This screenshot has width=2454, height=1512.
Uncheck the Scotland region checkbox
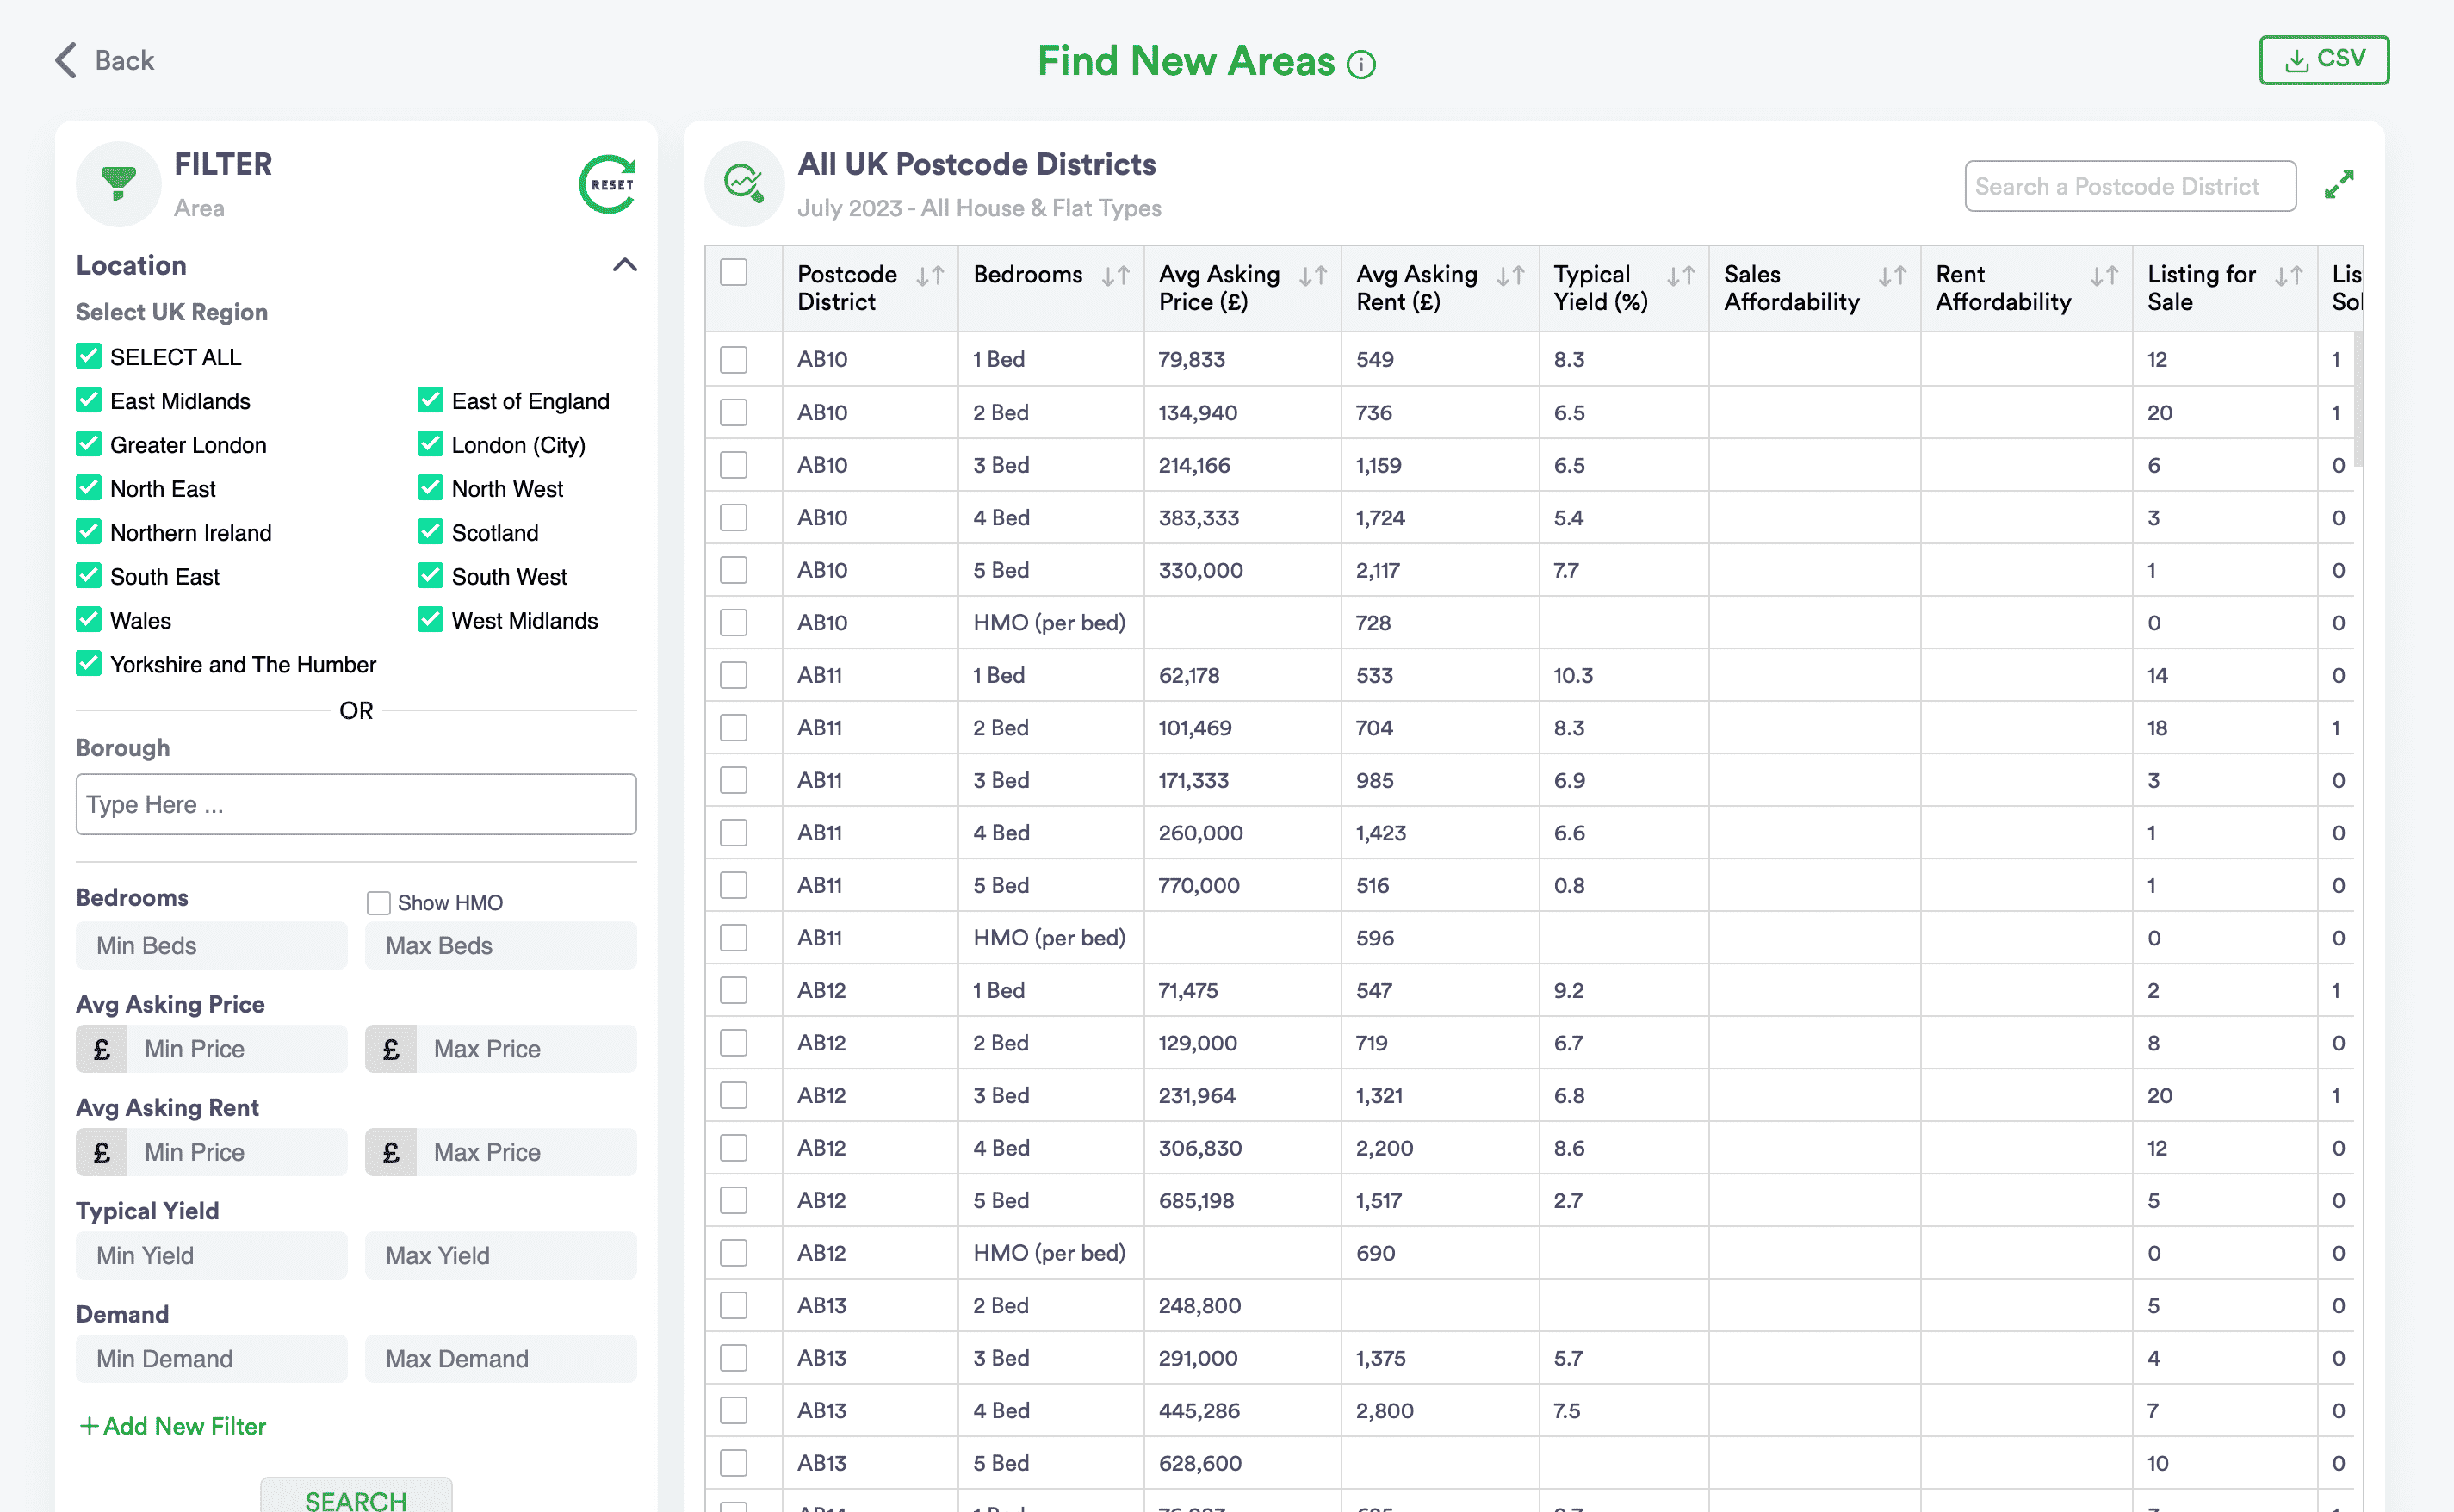[431, 532]
